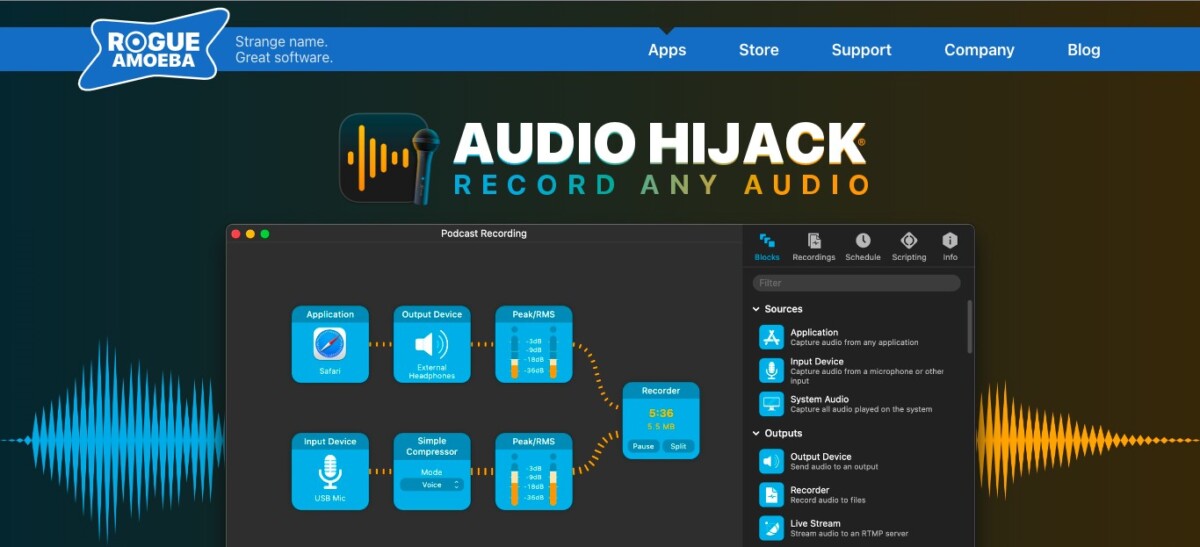Click the Split button in Recorder

pyautogui.click(x=678, y=446)
